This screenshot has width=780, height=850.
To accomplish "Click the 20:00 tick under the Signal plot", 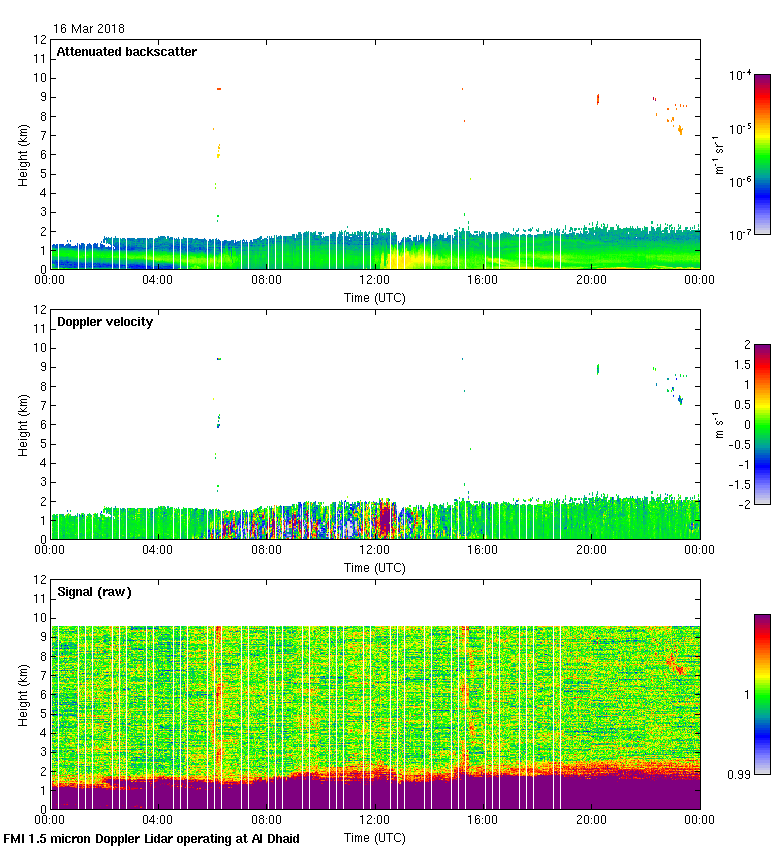I will [x=591, y=820].
